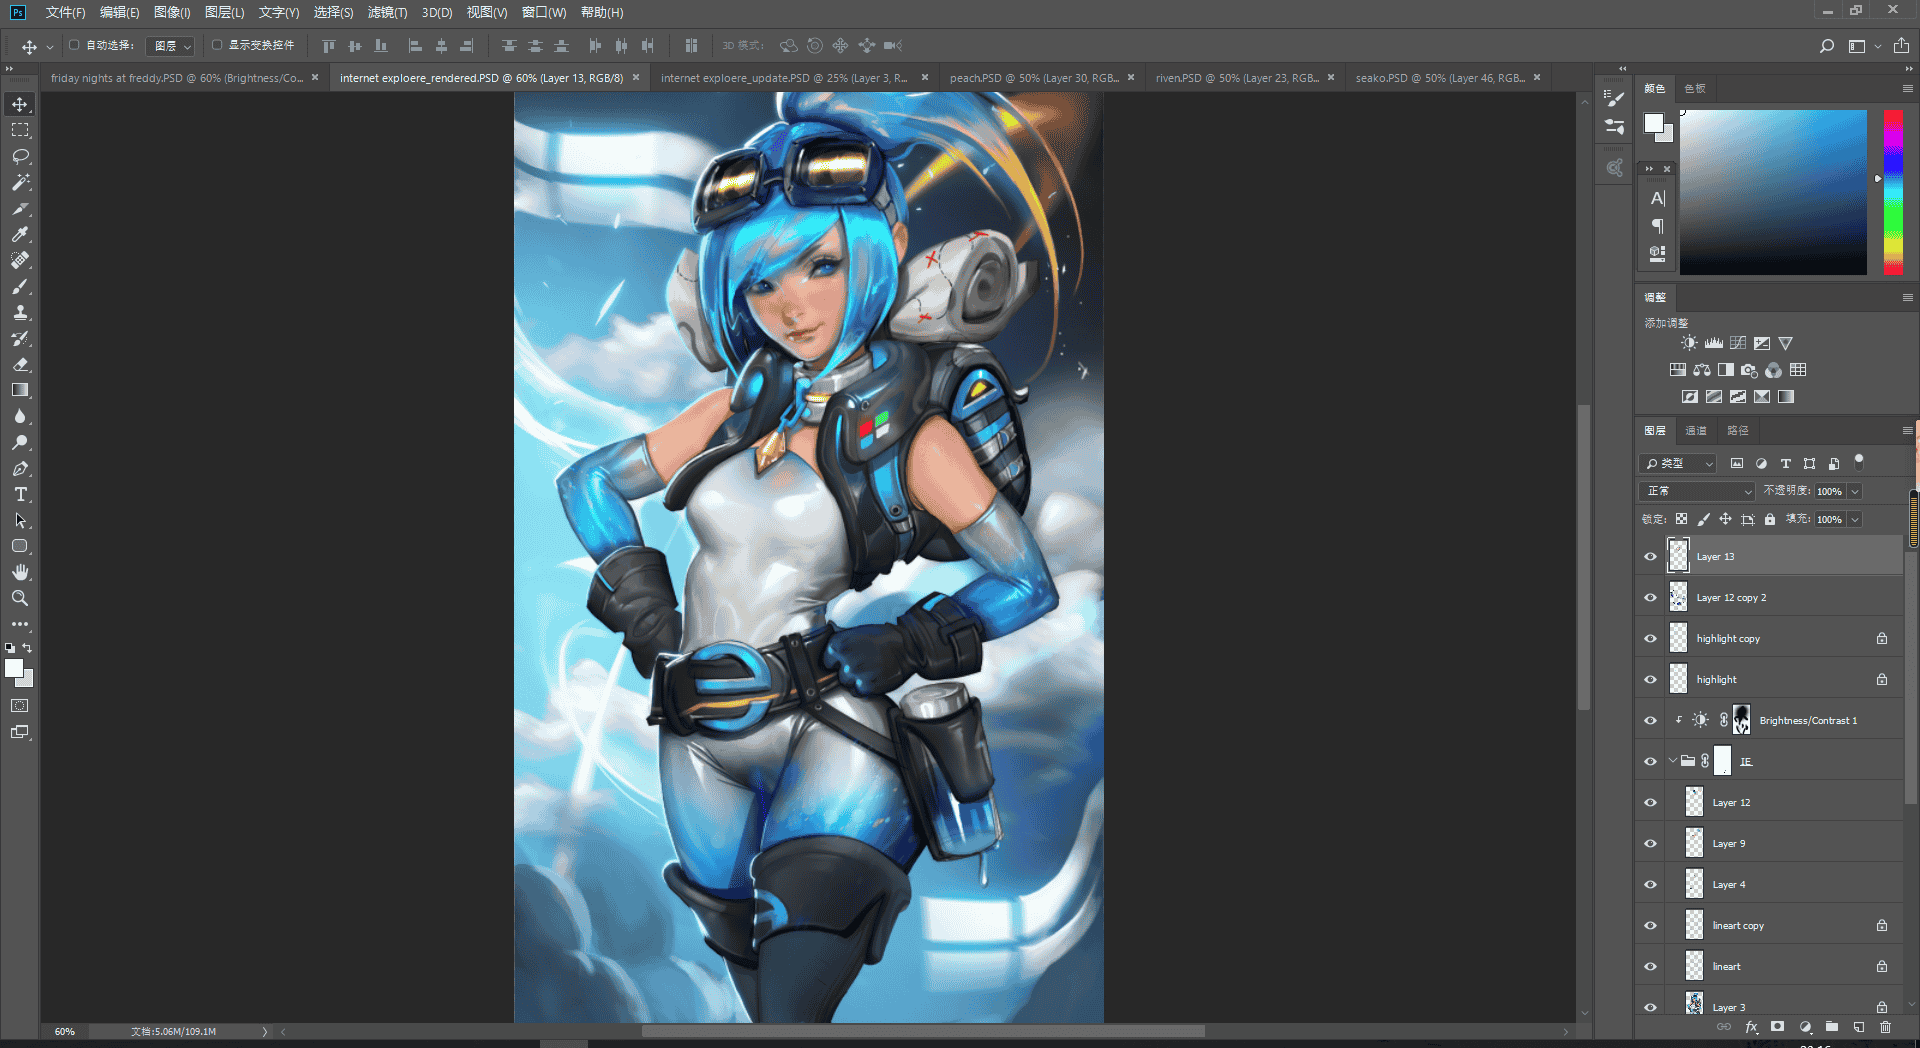Open the auto-select target dropdown (图层)
Viewport: 1920px width, 1048px height.
[170, 46]
